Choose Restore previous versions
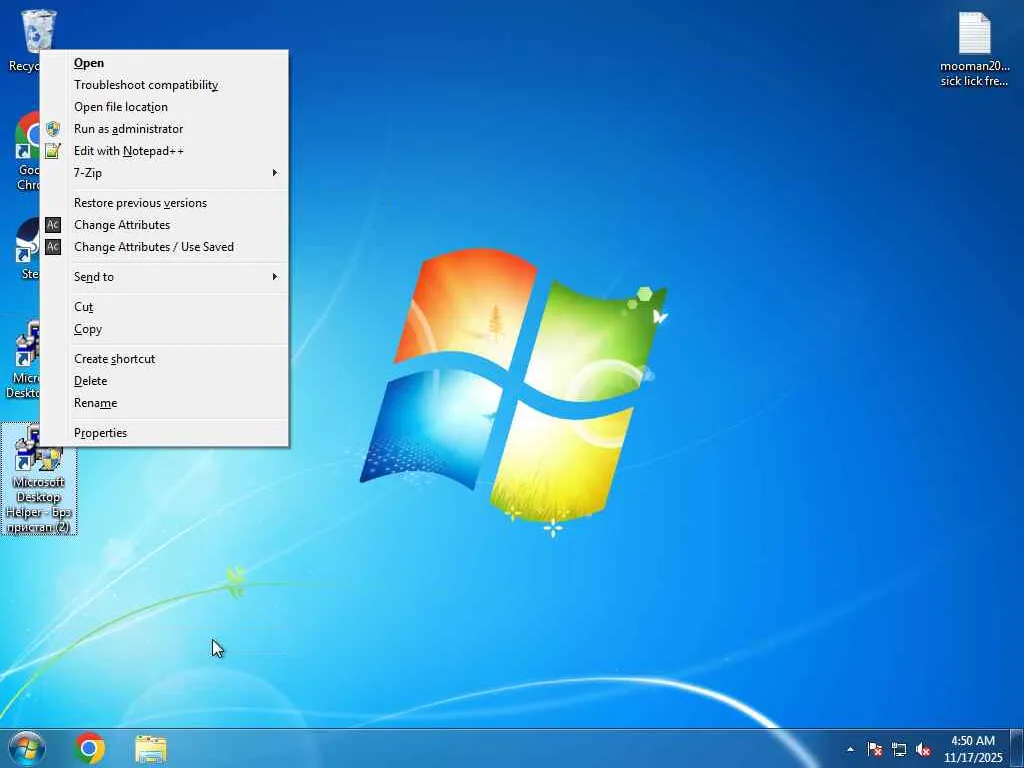 click(x=164, y=202)
